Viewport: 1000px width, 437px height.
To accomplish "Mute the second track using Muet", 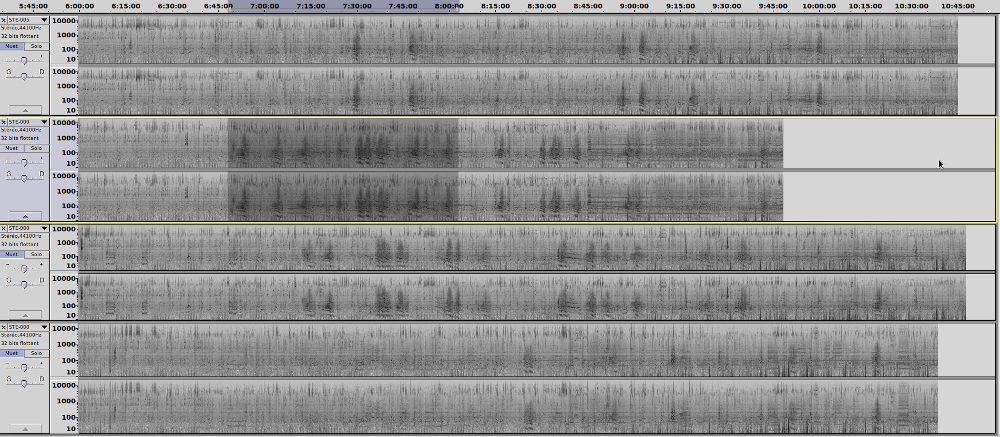I will 12,148.
